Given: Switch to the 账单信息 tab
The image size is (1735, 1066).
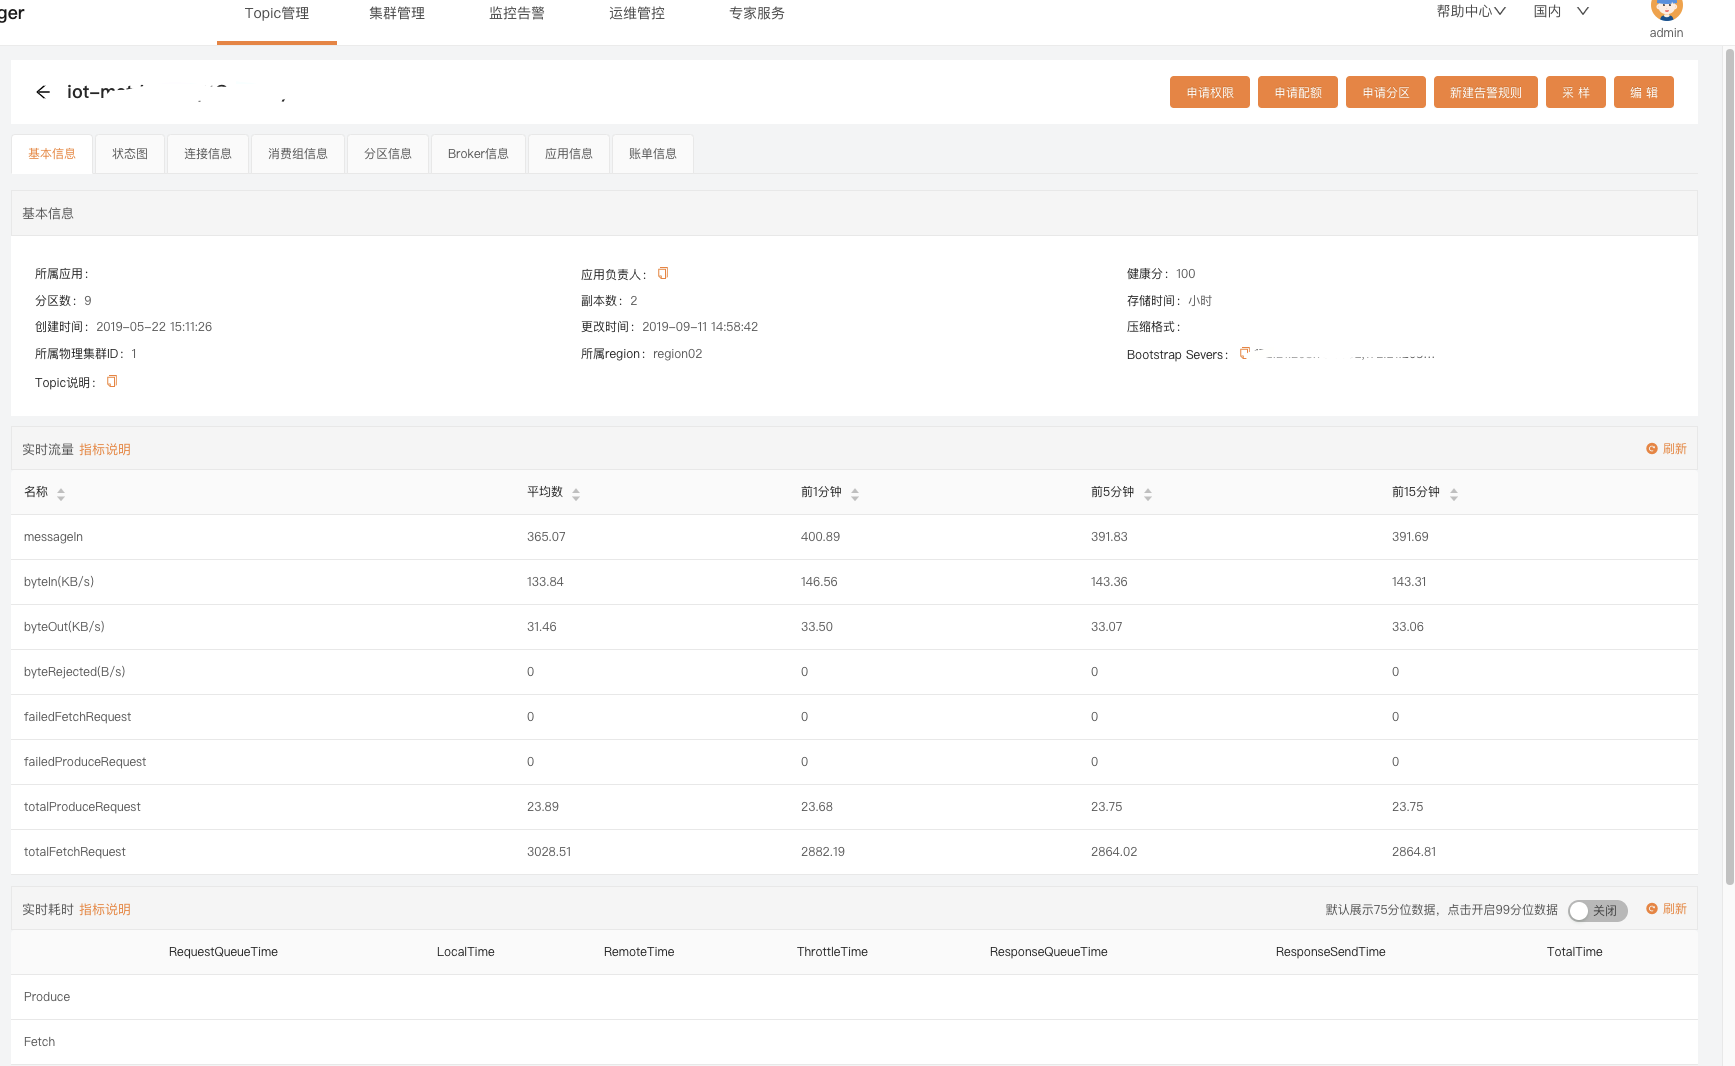Looking at the screenshot, I should 653,154.
